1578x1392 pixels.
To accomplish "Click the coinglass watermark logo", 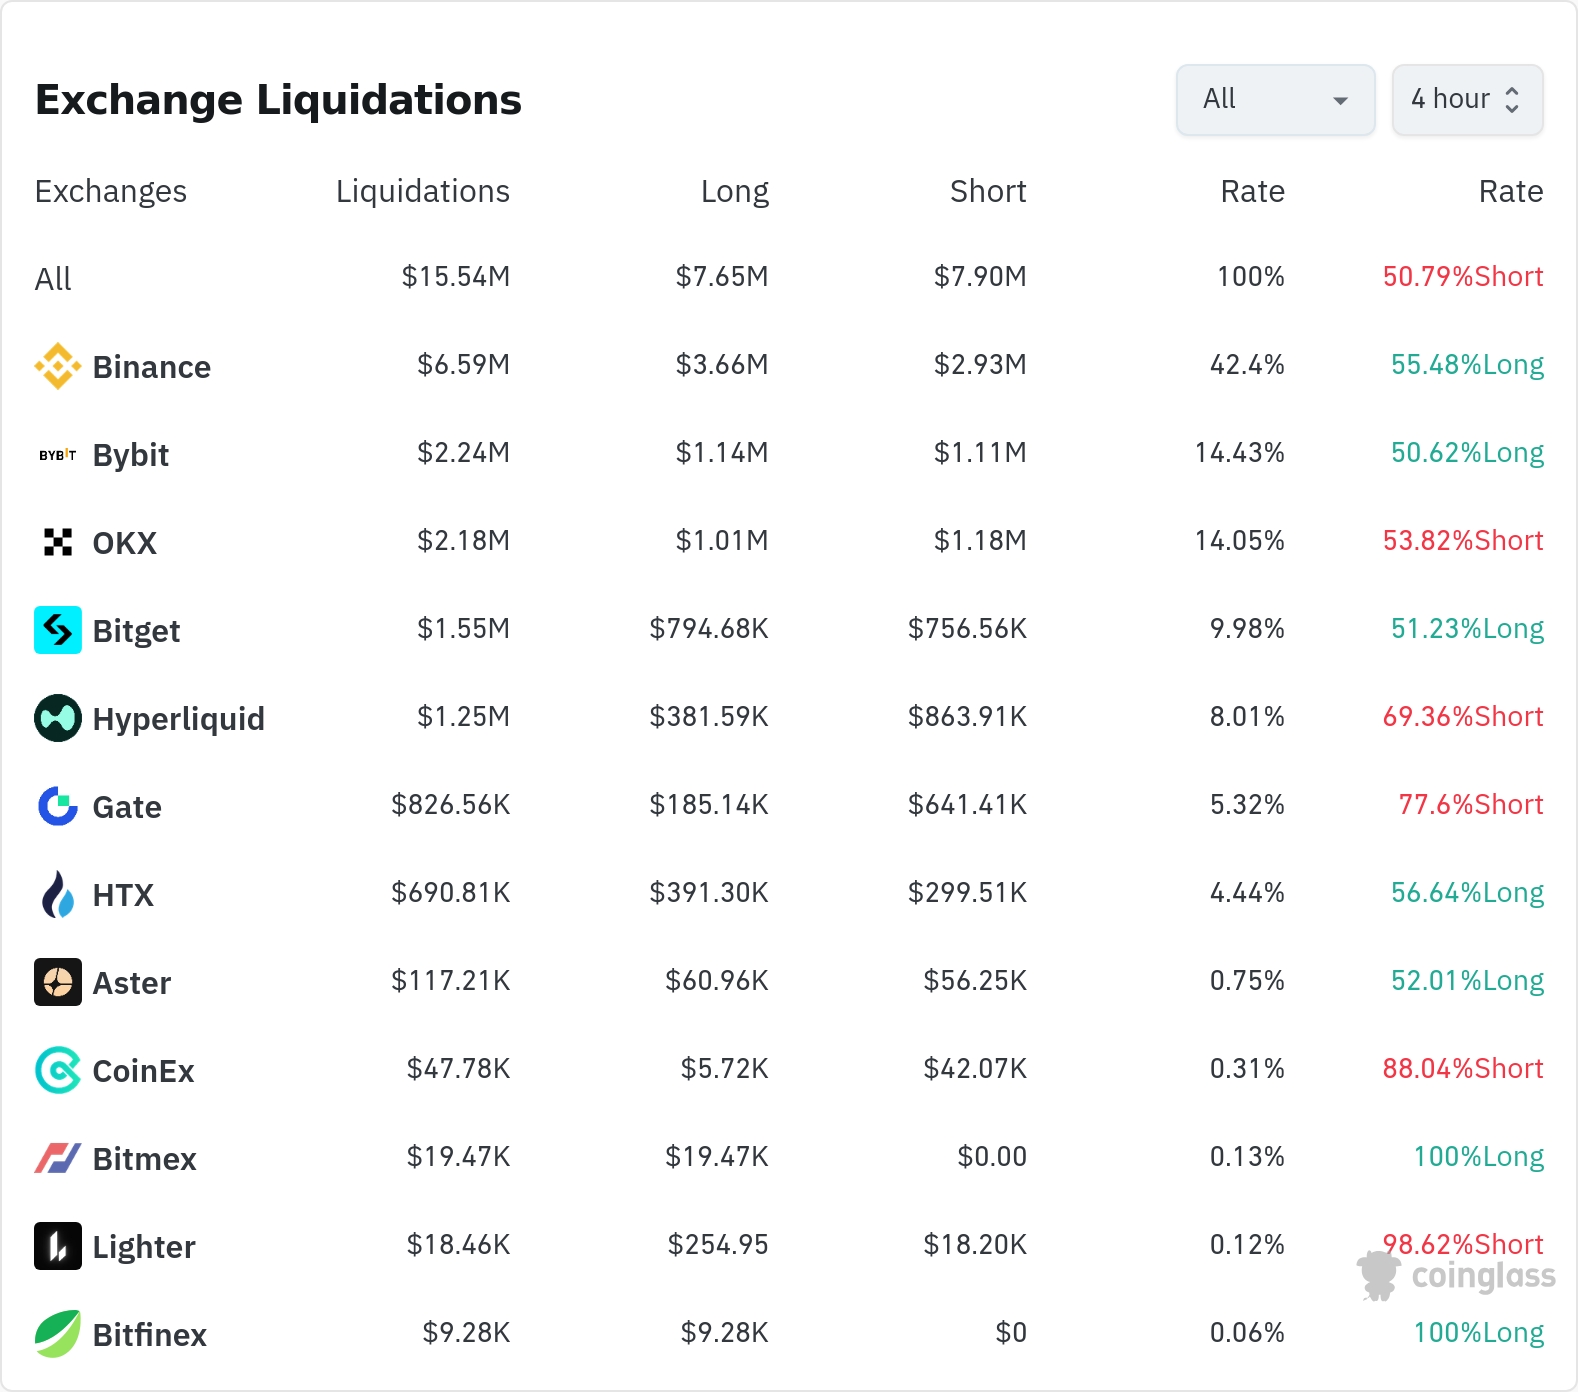I will pyautogui.click(x=1457, y=1276).
